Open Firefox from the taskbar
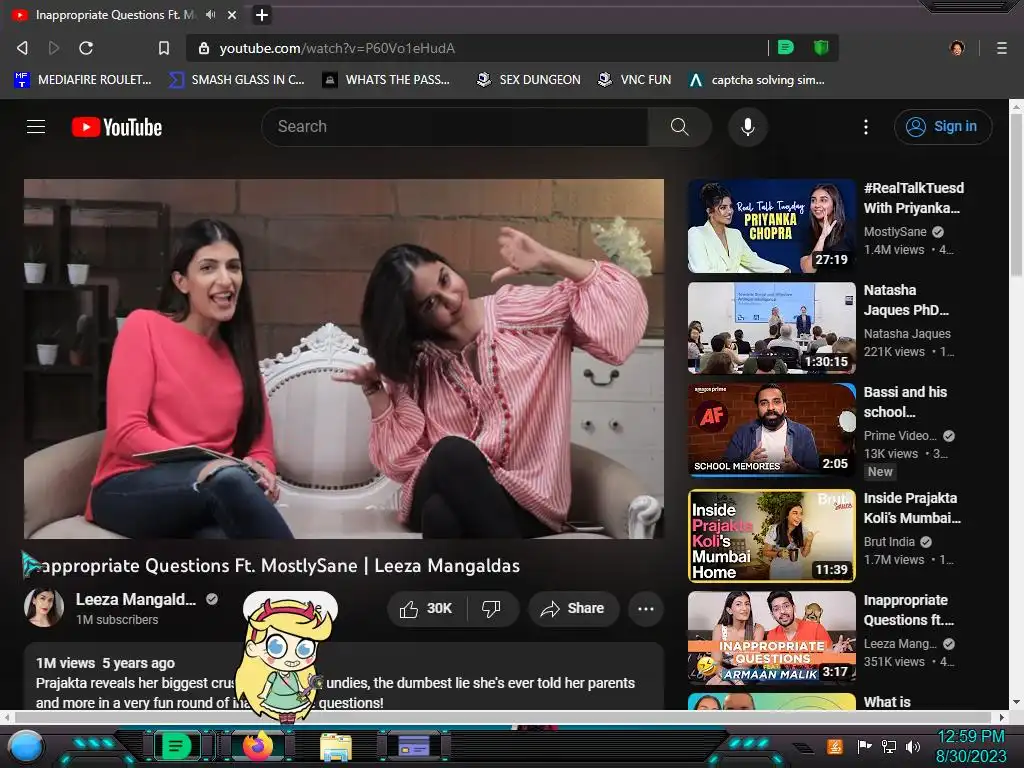The height and width of the screenshot is (768, 1024). [258, 746]
